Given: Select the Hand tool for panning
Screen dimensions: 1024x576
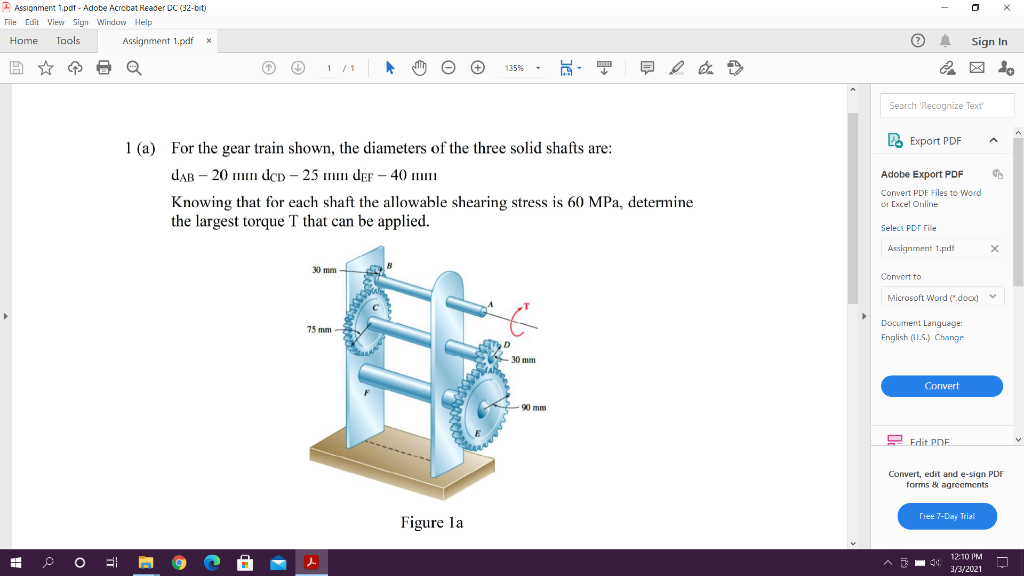Looking at the screenshot, I should (419, 68).
